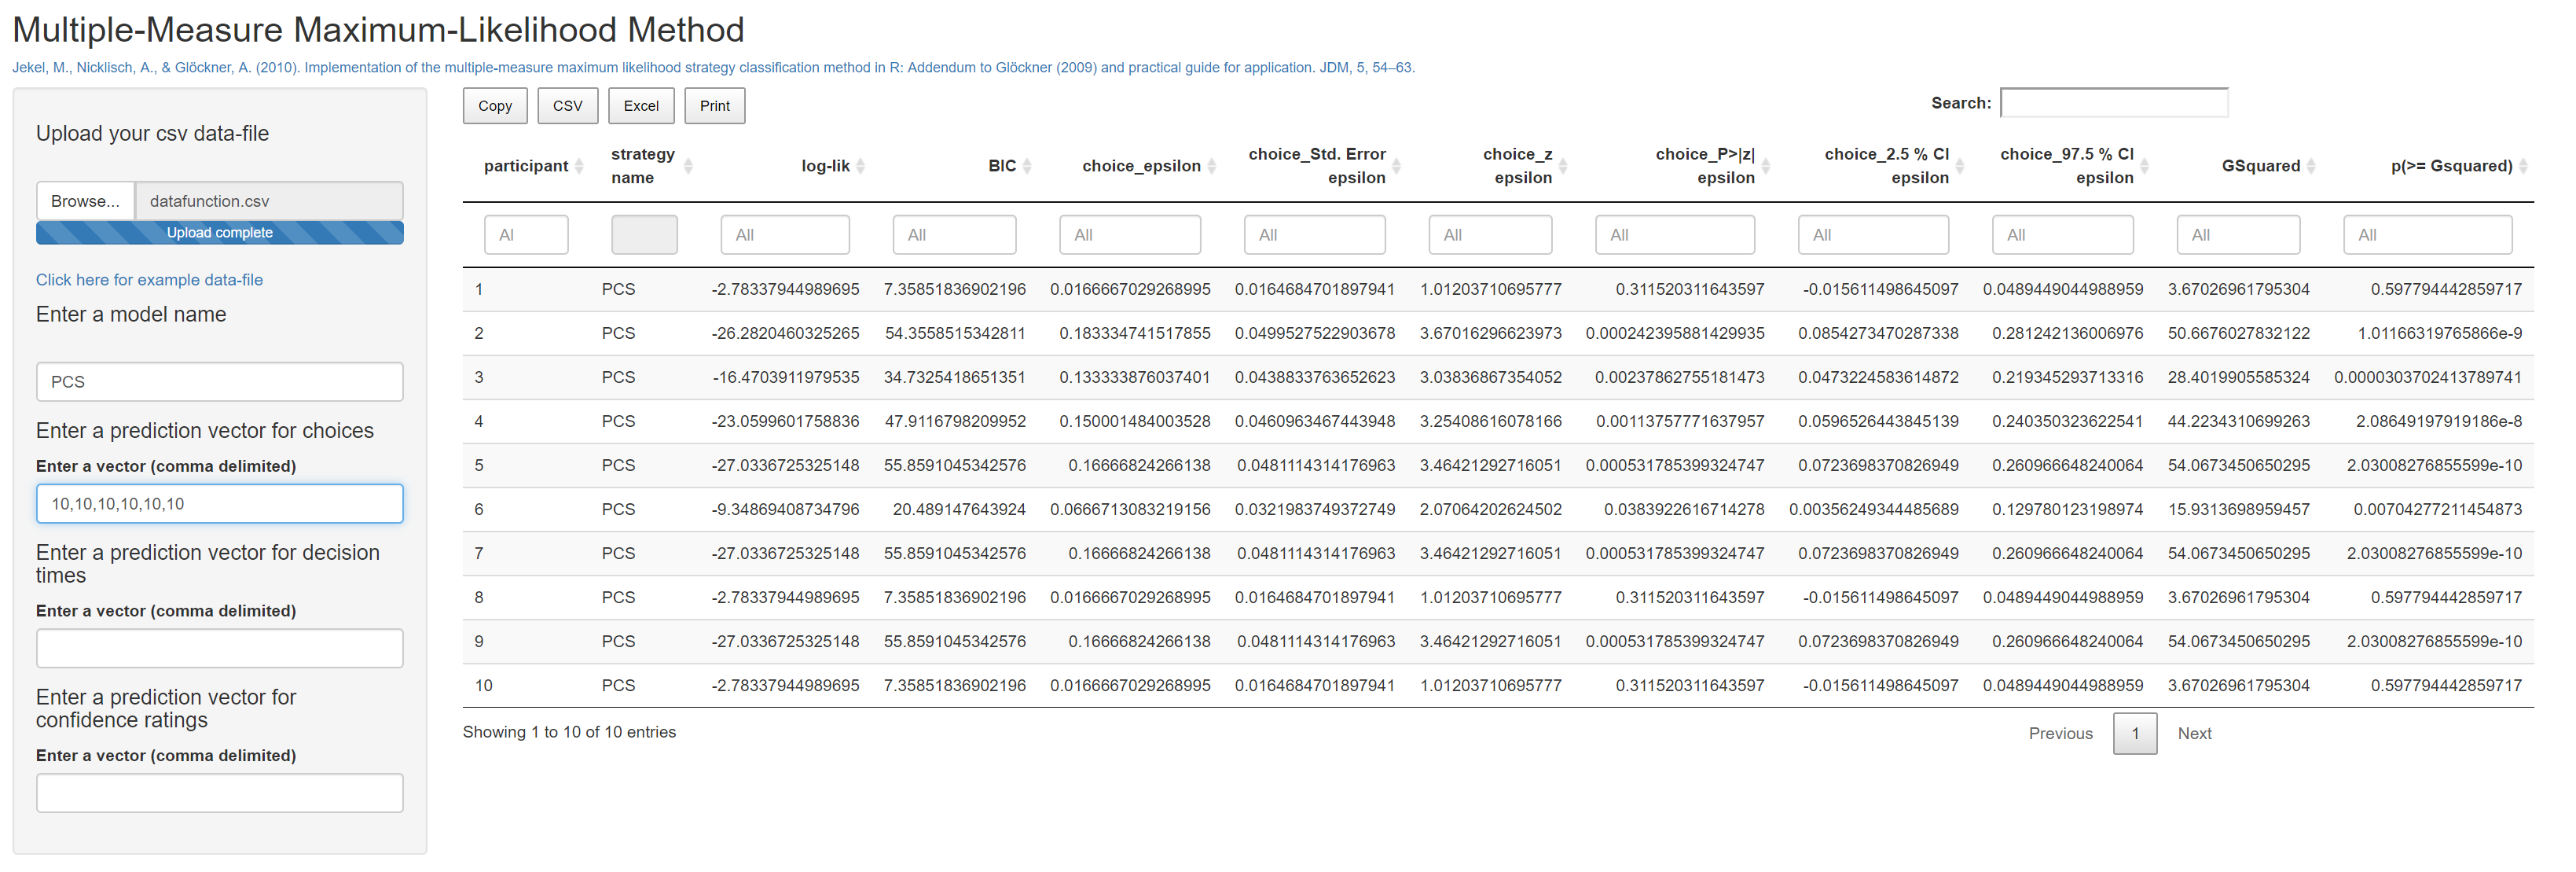Click BIC column sort arrows
The image size is (2576, 872).
(x=1027, y=166)
